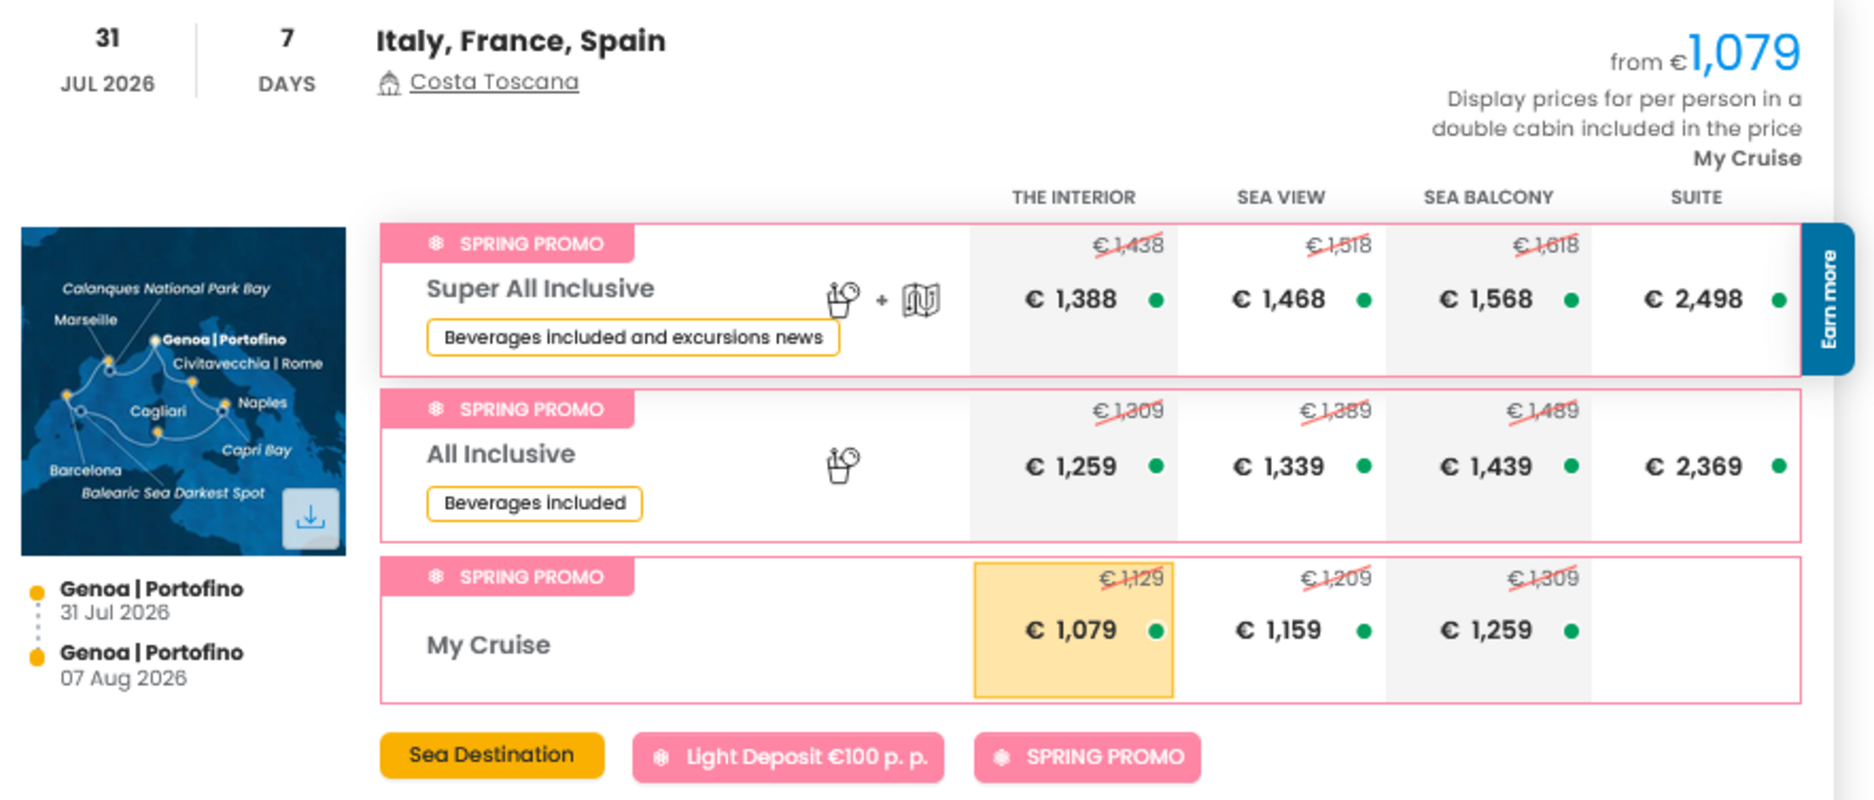Select My Cruise Interior fare €1,079
This screenshot has width=1874, height=800.
coord(1072,630)
